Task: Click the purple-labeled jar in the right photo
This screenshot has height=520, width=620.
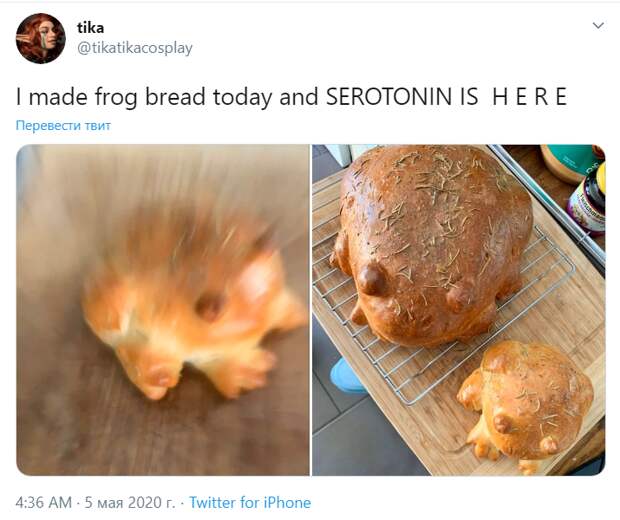Action: [x=587, y=201]
